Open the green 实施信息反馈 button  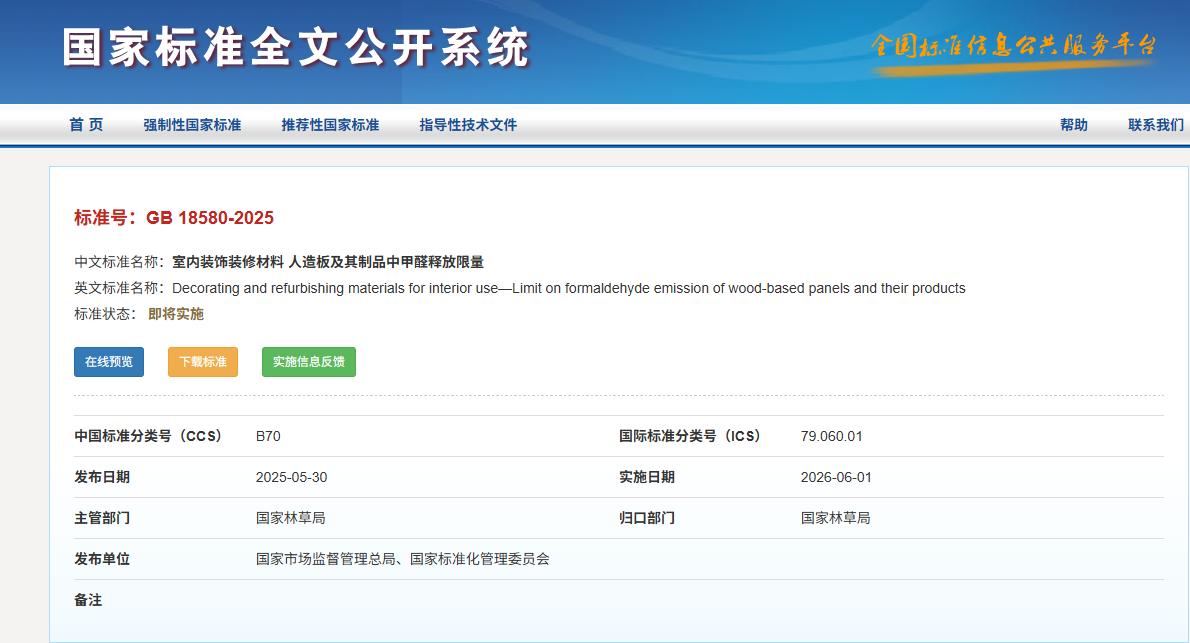pyautogui.click(x=309, y=362)
